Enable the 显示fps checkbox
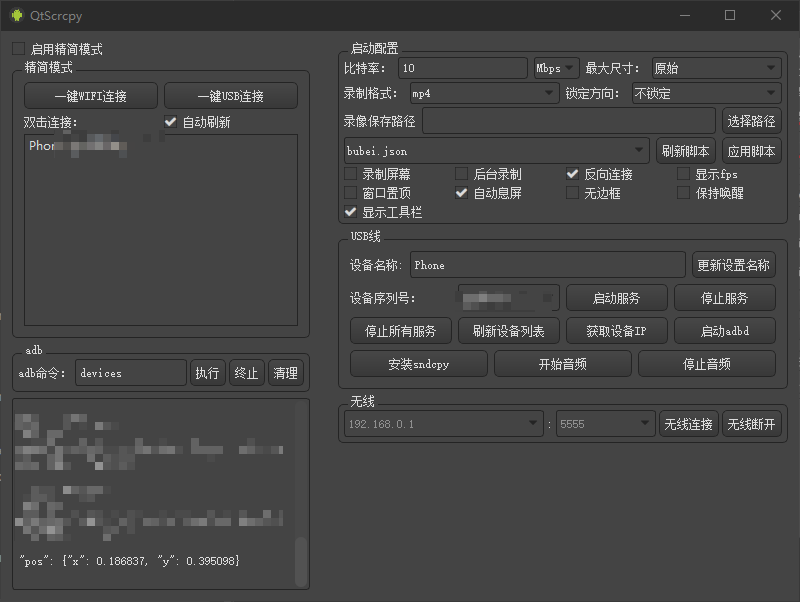This screenshot has height=602, width=800. [x=683, y=174]
